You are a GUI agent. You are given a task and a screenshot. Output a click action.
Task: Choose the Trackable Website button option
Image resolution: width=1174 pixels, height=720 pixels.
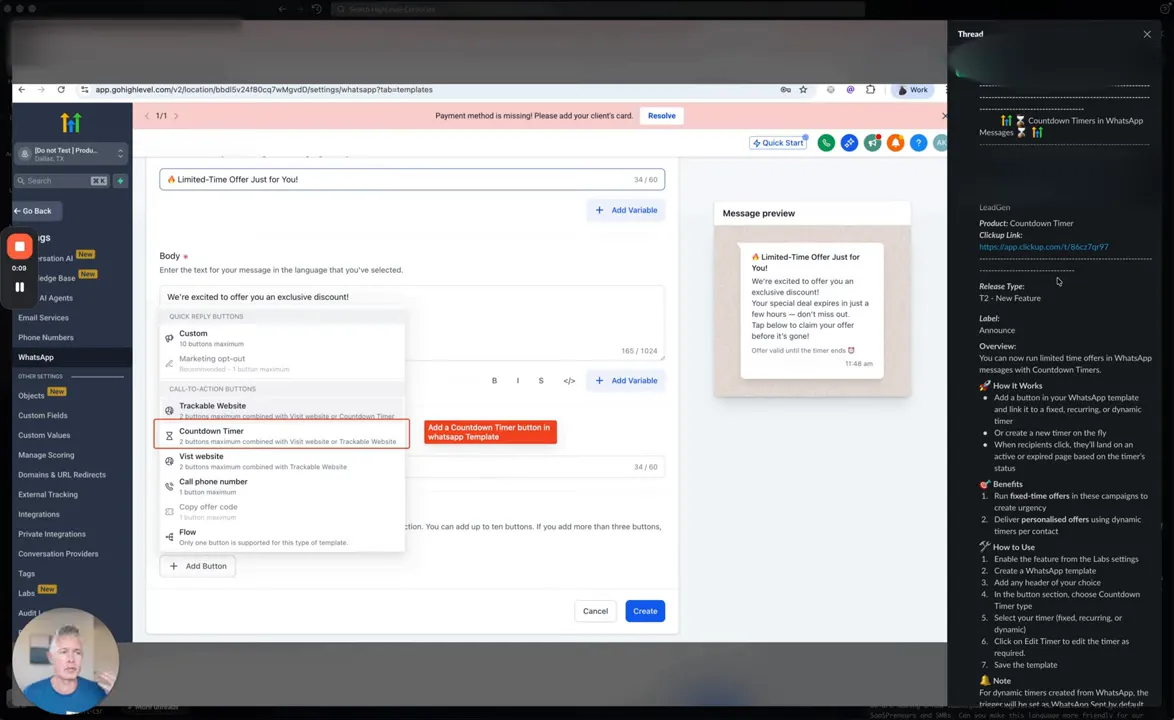[x=282, y=409]
